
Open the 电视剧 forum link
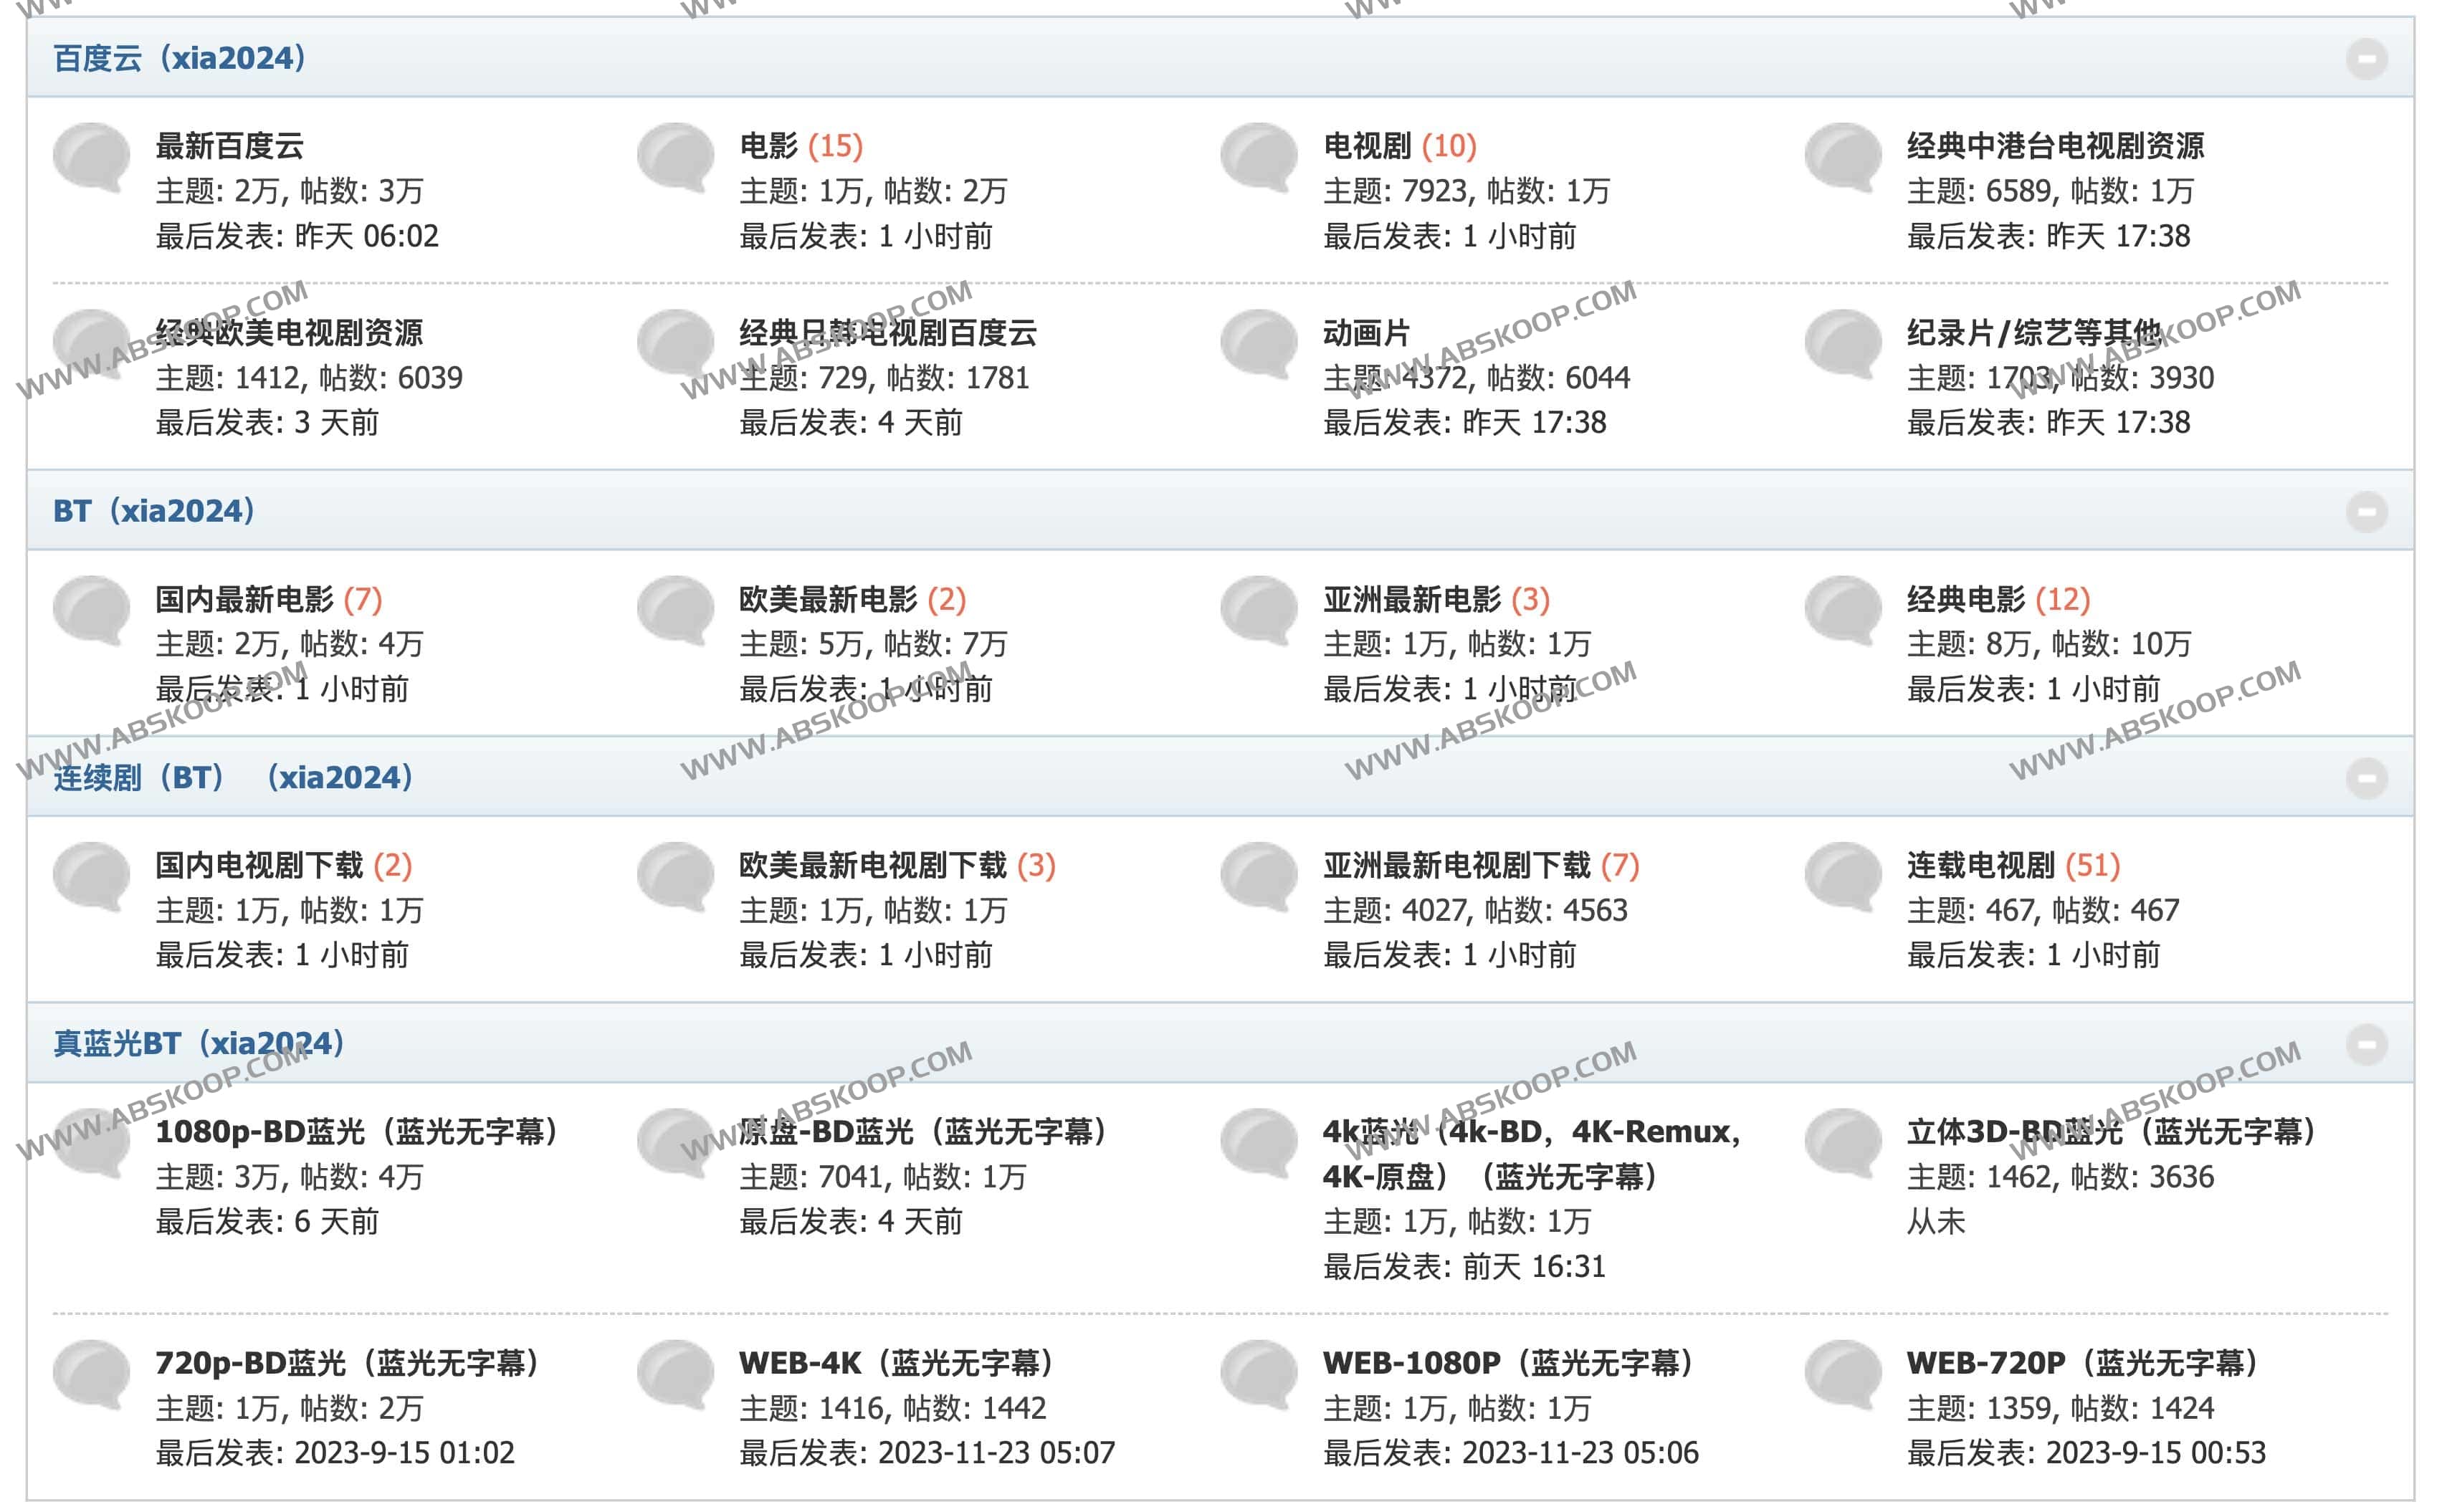(1366, 146)
